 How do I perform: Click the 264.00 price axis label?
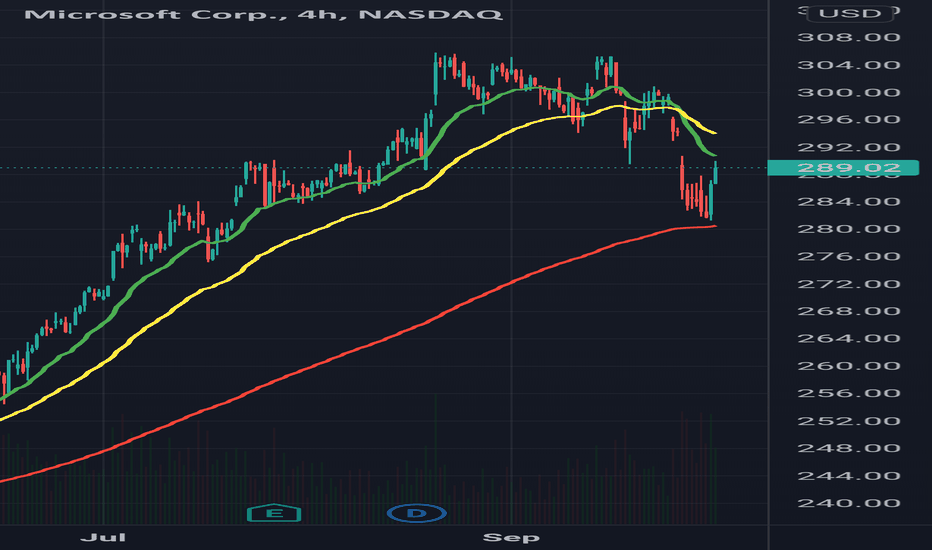(849, 338)
